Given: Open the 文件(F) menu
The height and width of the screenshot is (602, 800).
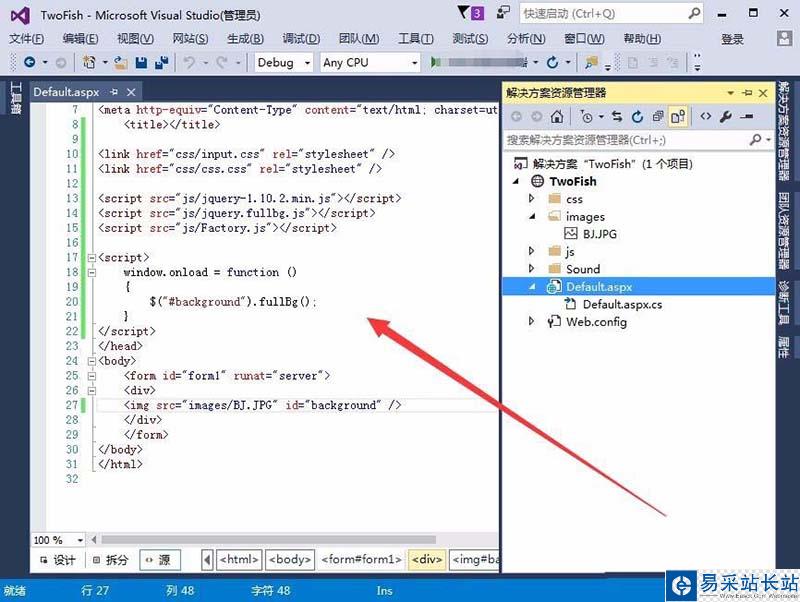Looking at the screenshot, I should 27,39.
